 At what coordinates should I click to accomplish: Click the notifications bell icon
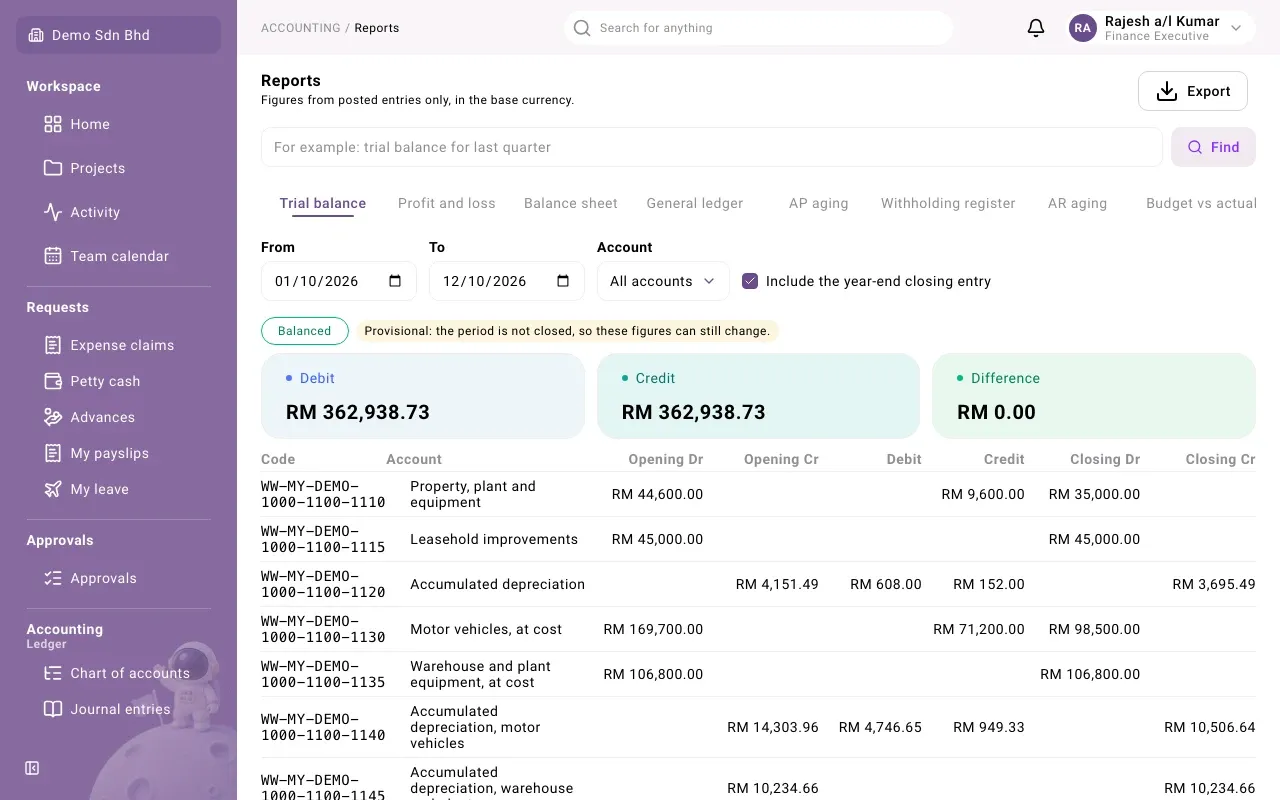tap(1036, 28)
